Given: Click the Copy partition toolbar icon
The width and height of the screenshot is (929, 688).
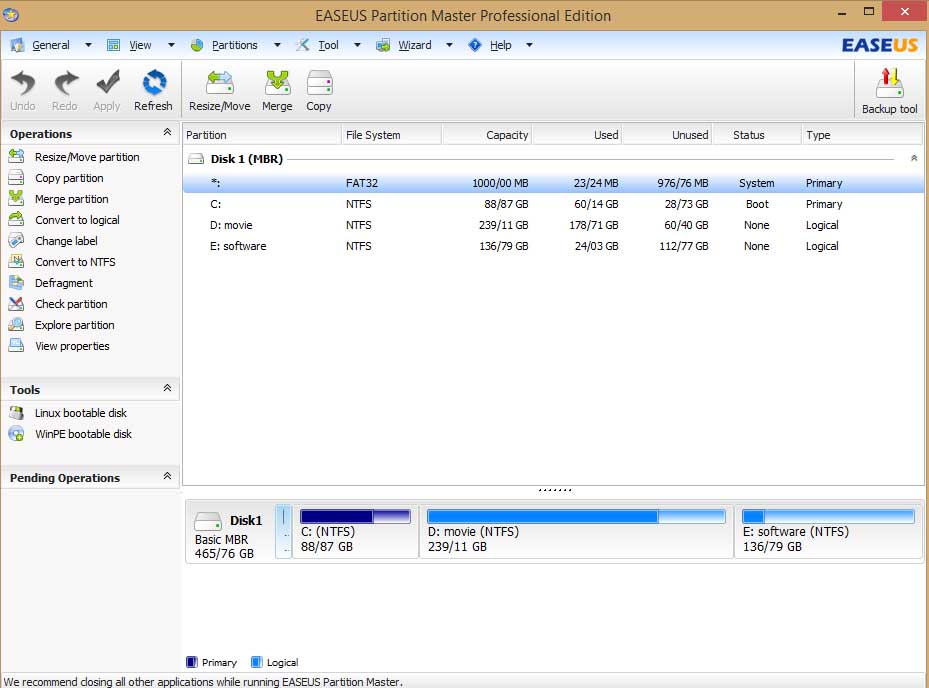Looking at the screenshot, I should [x=319, y=84].
